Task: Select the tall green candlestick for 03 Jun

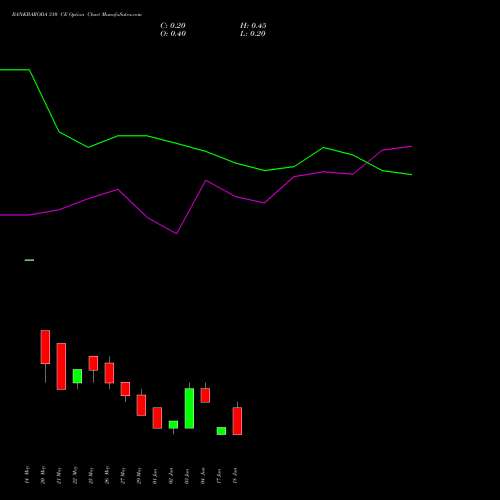Action: [189, 408]
